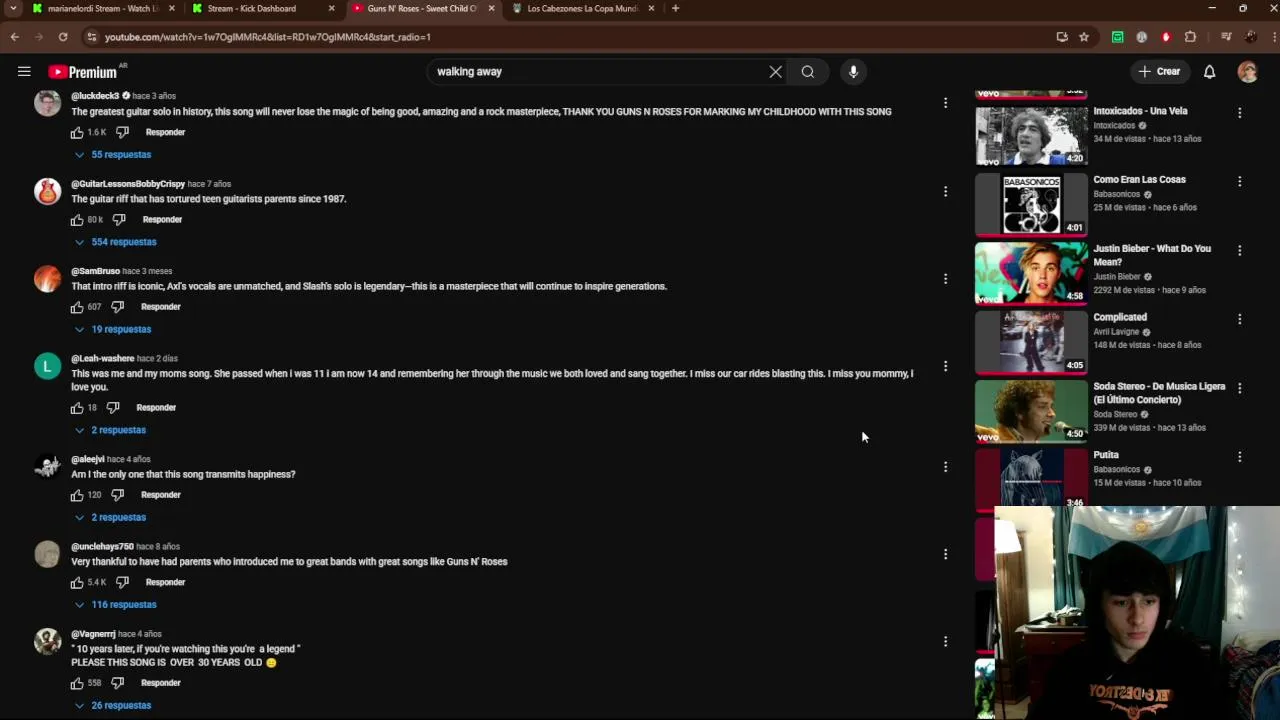Open Babasonicos channel under Putita
This screenshot has height=720, width=1280.
(1117, 469)
